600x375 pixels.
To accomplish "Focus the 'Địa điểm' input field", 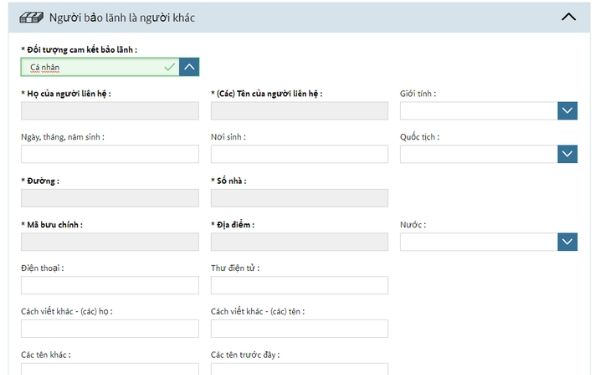I will point(299,241).
